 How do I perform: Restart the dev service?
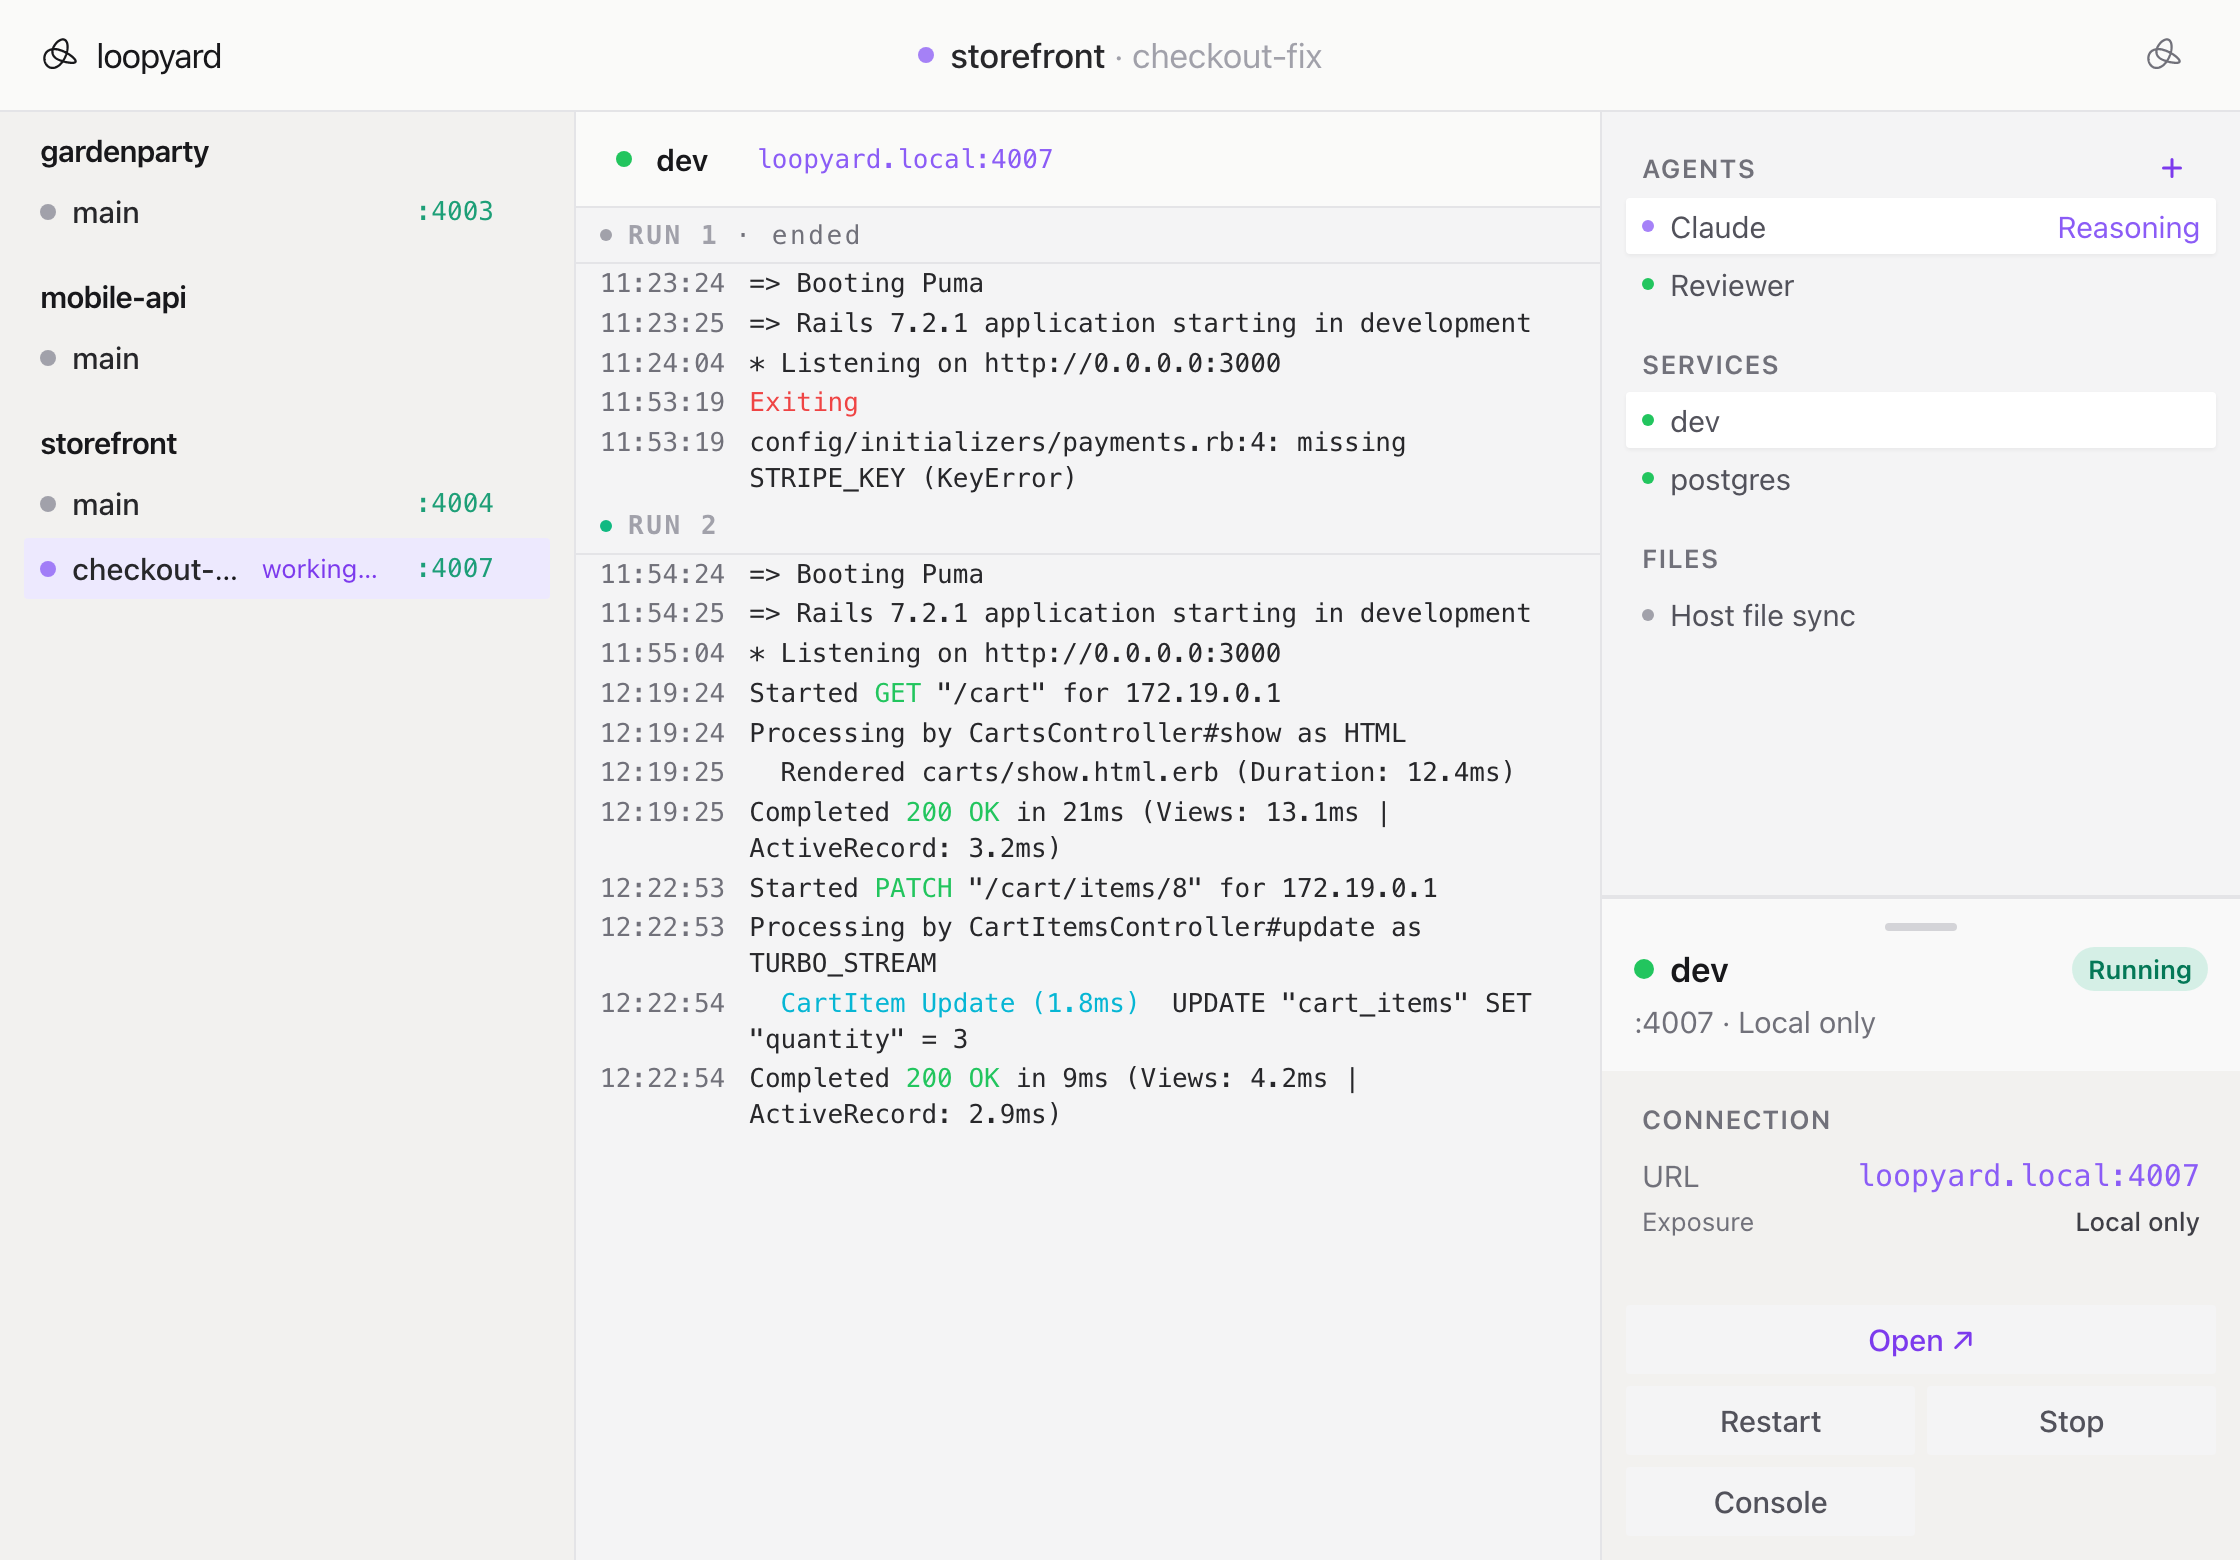(1770, 1421)
